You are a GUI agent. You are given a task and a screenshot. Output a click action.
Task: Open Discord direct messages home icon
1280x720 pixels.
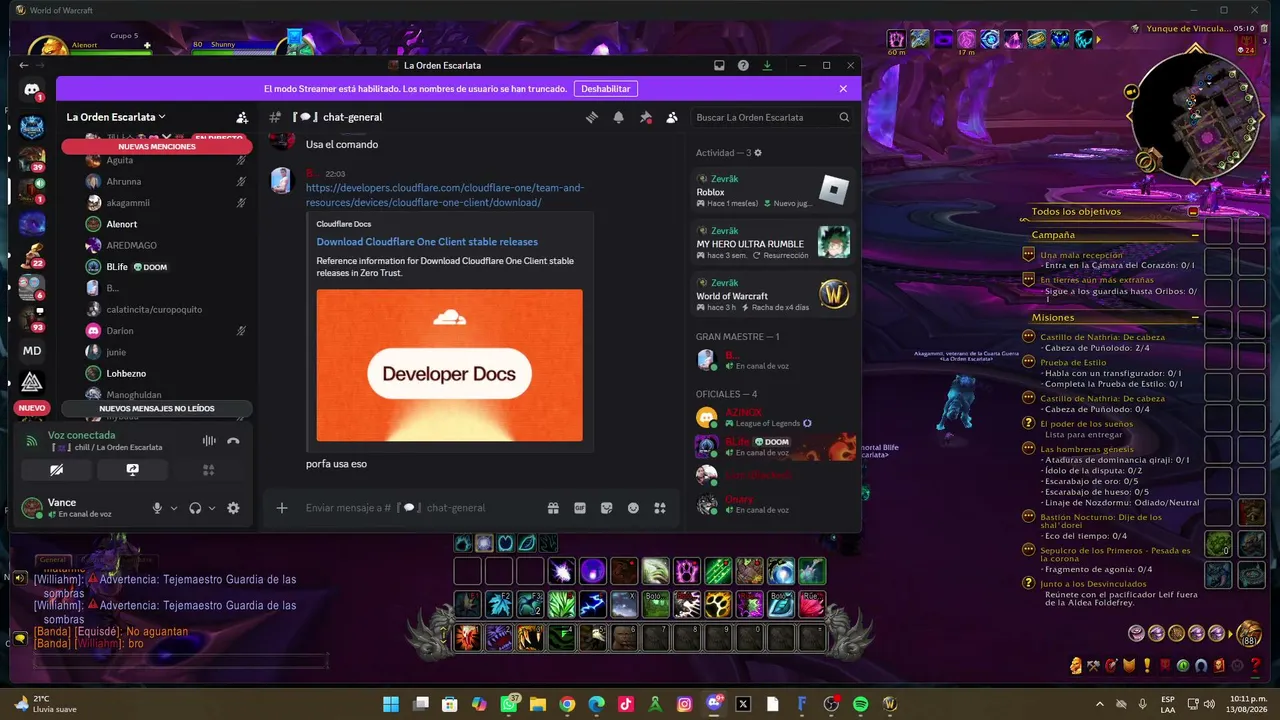click(32, 90)
